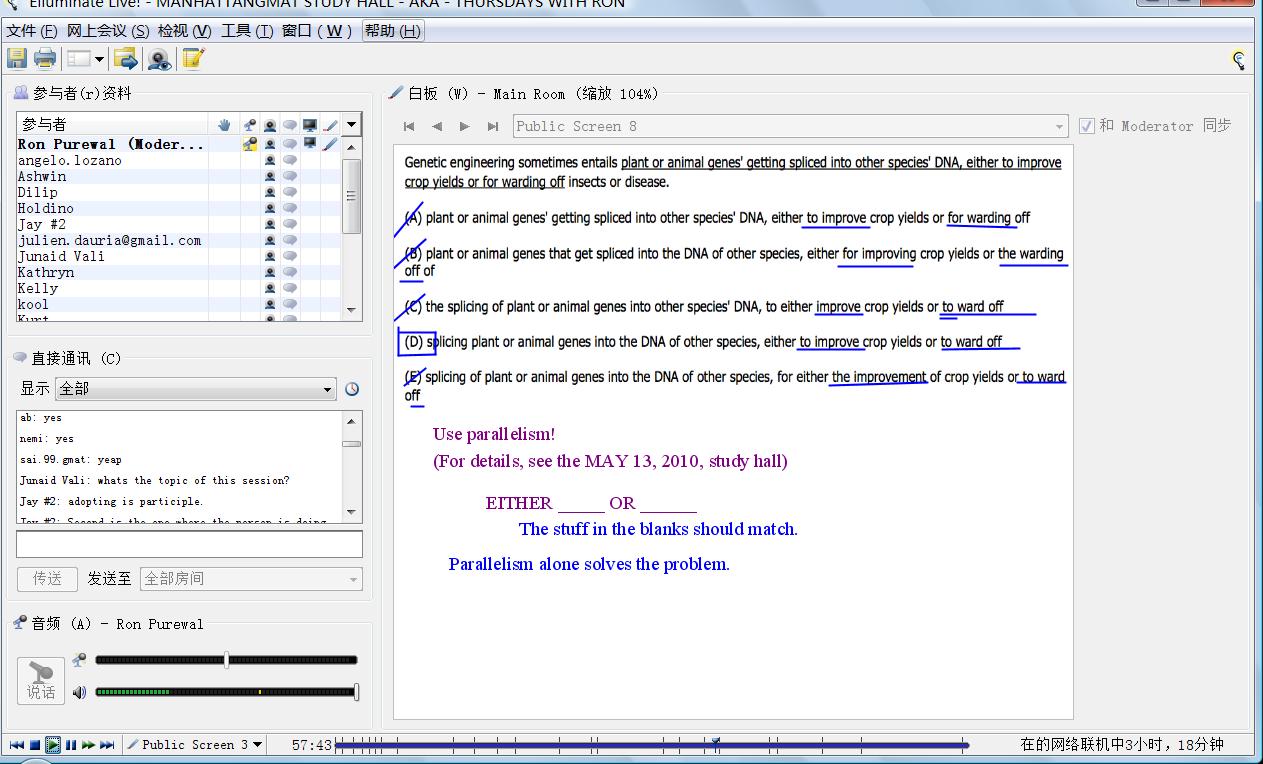
Task: Toggle Ashwin's video permission icon
Action: [270, 176]
